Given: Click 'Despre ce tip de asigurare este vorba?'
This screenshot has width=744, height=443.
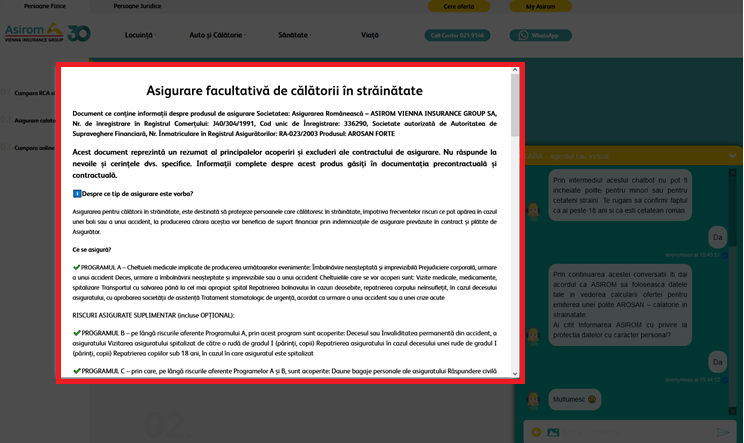Looking at the screenshot, I should click(x=137, y=194).
